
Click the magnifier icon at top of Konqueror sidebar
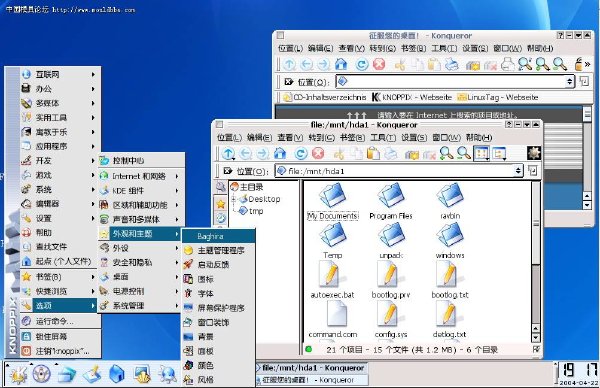point(220,187)
